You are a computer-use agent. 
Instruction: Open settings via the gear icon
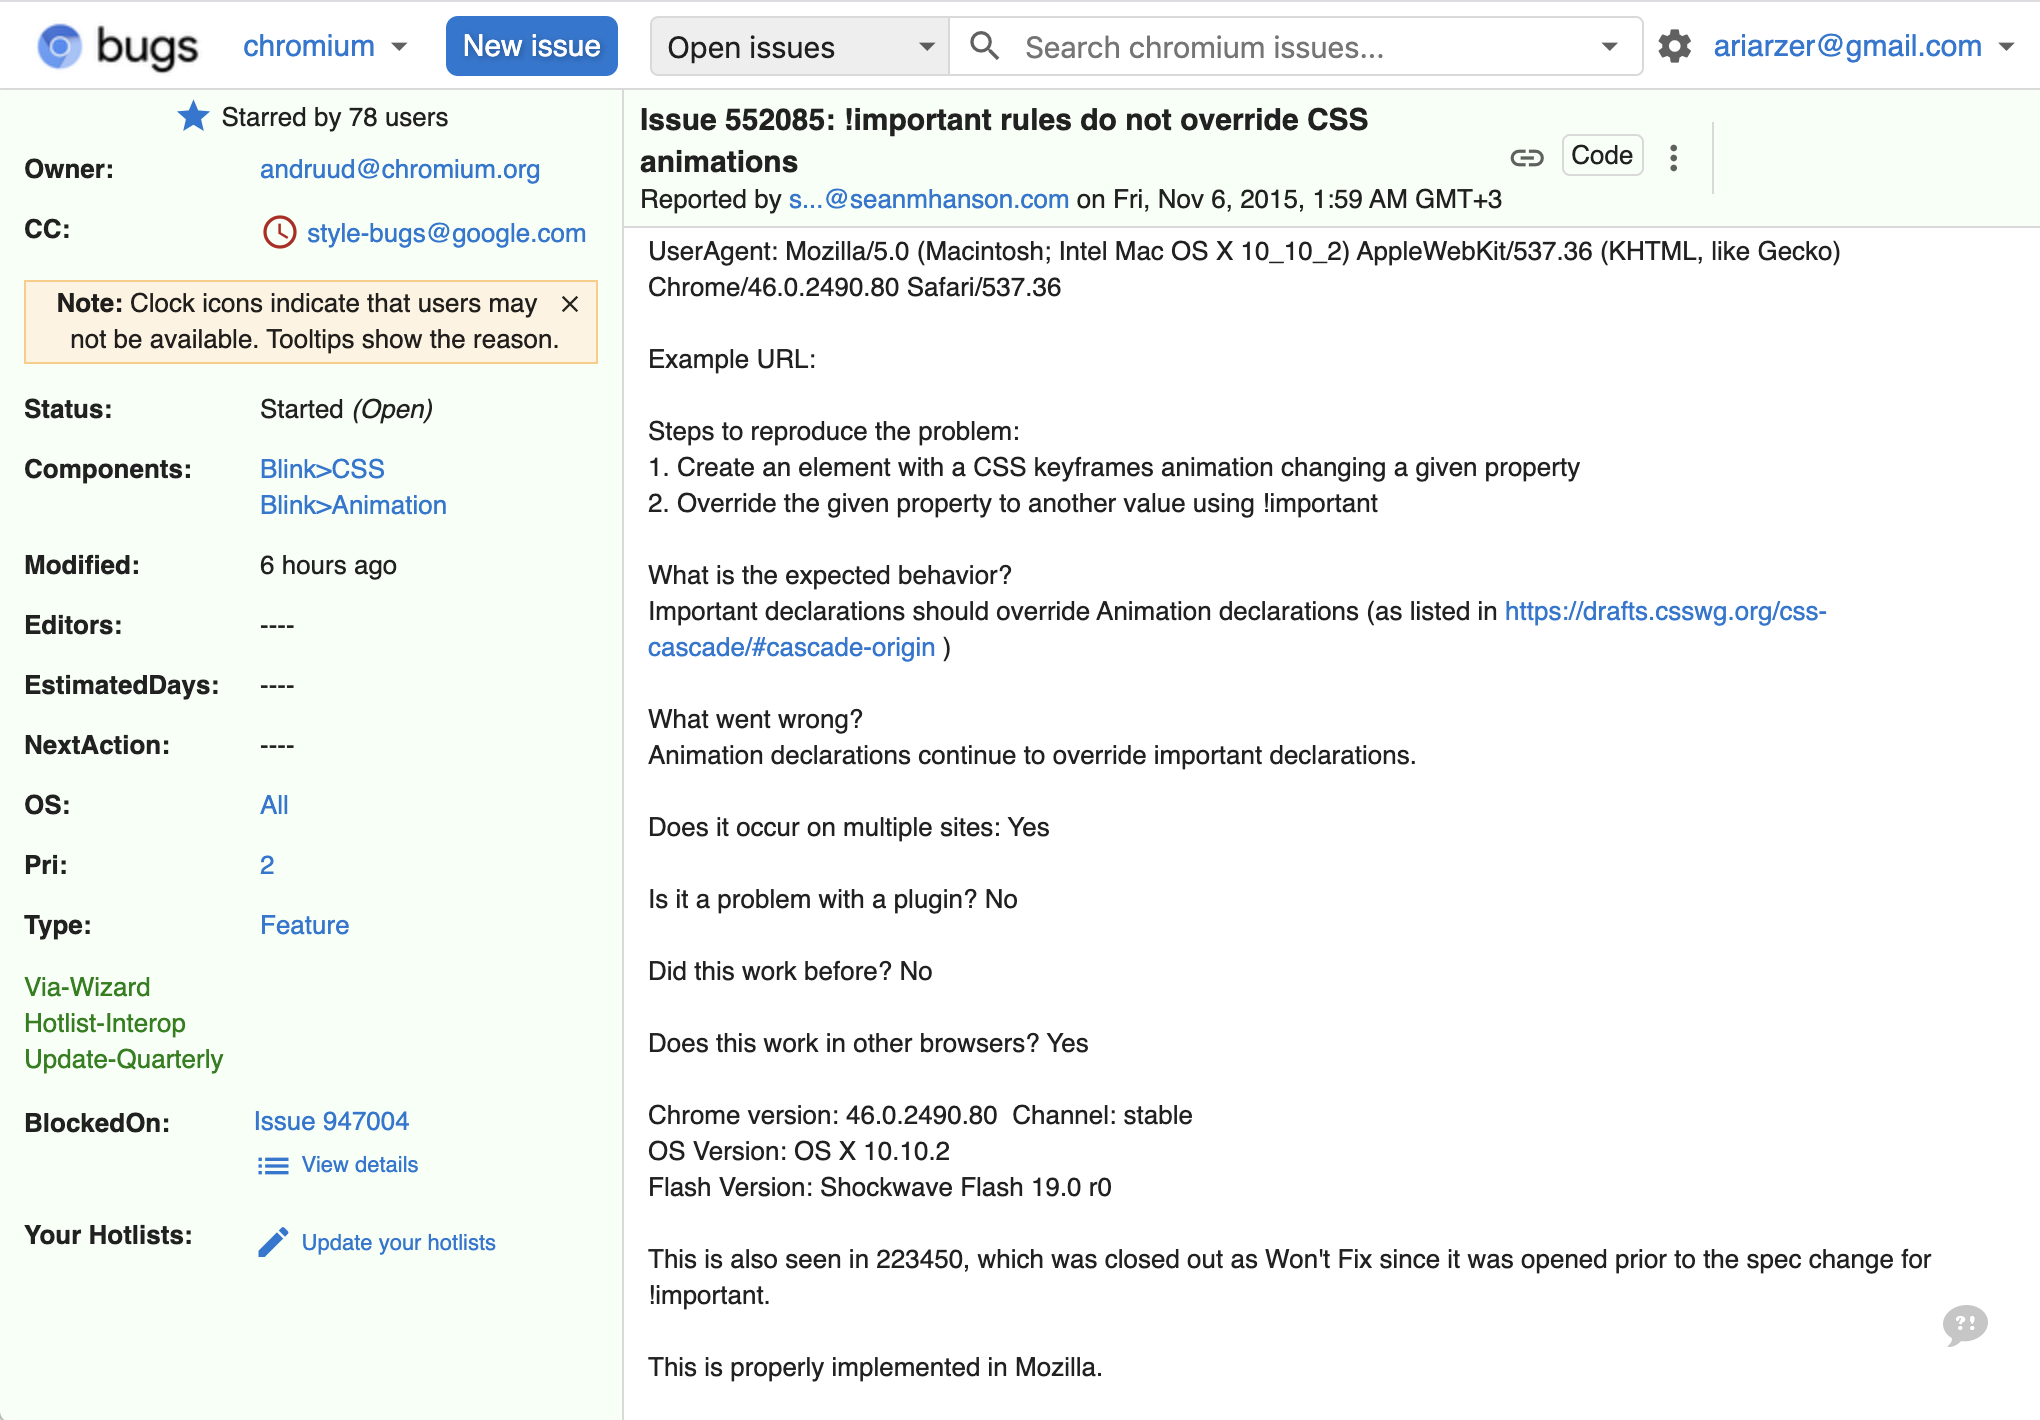click(x=1674, y=46)
